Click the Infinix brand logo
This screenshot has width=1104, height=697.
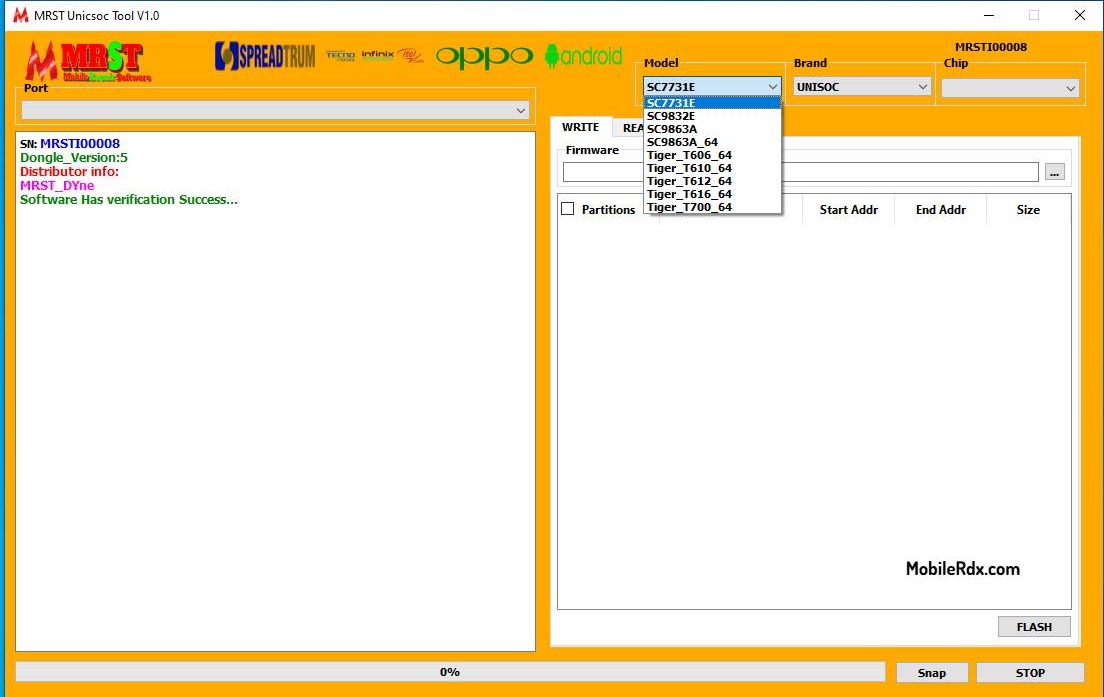coord(377,54)
